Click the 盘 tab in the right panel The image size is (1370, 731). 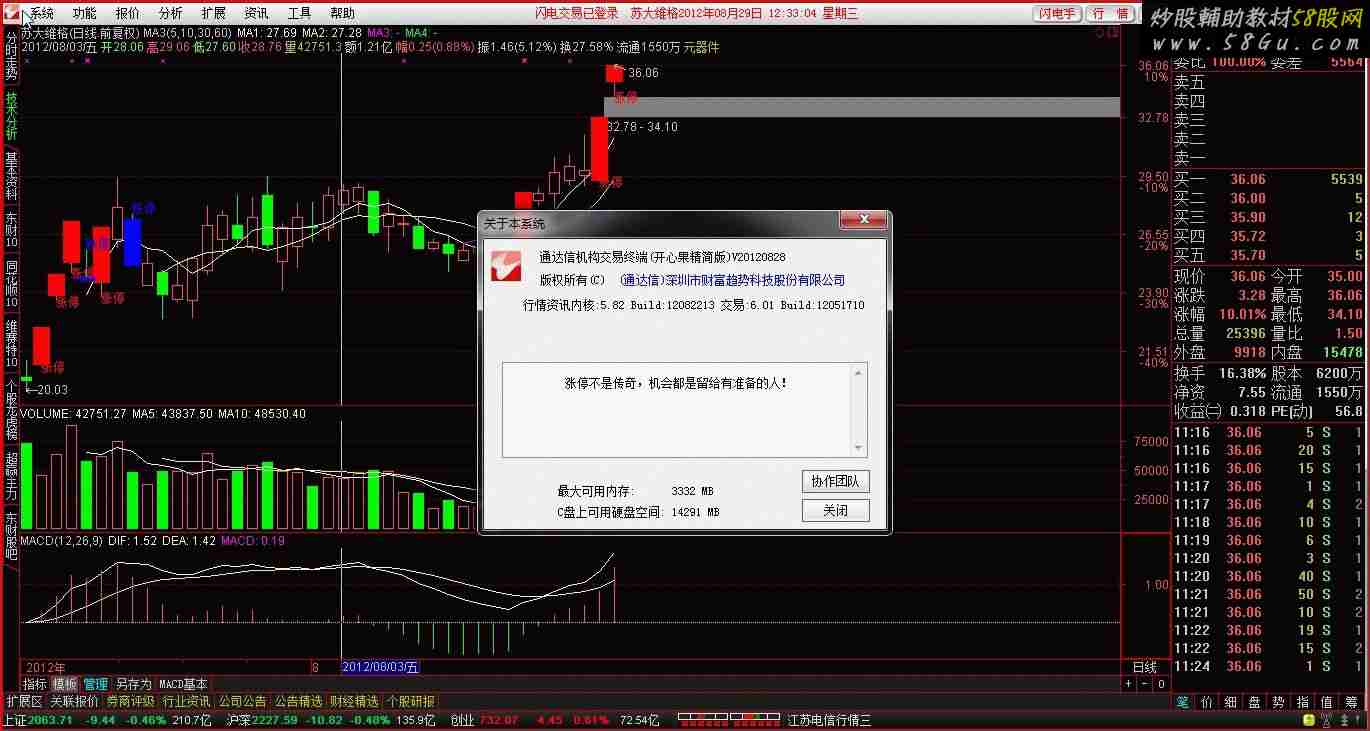click(1255, 702)
